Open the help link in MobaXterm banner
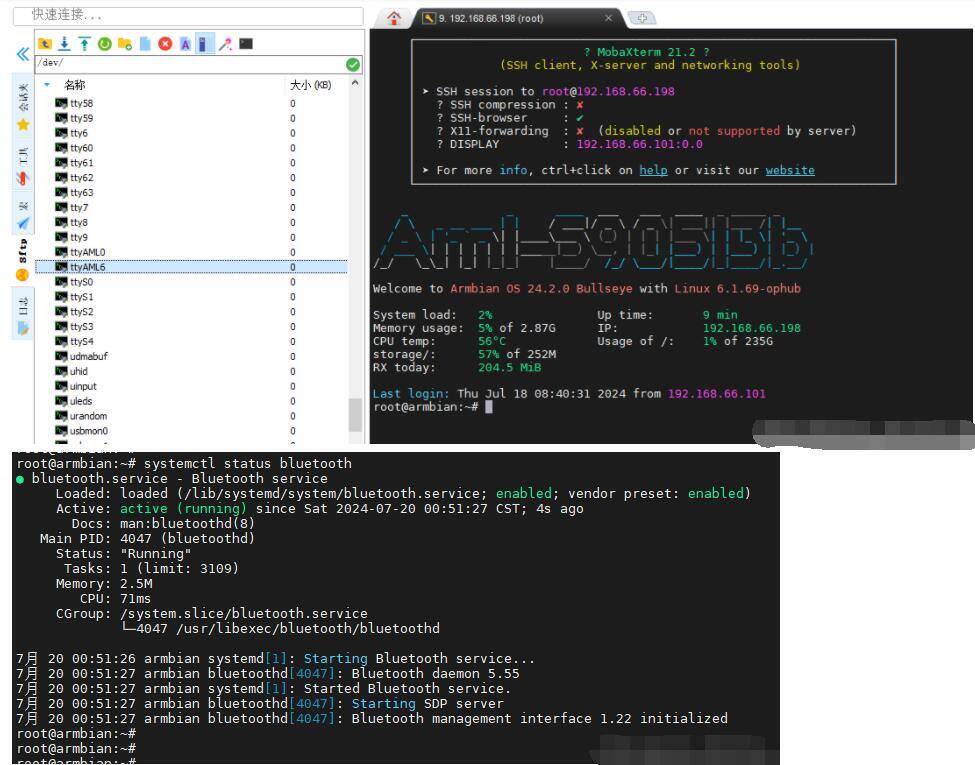 653,170
